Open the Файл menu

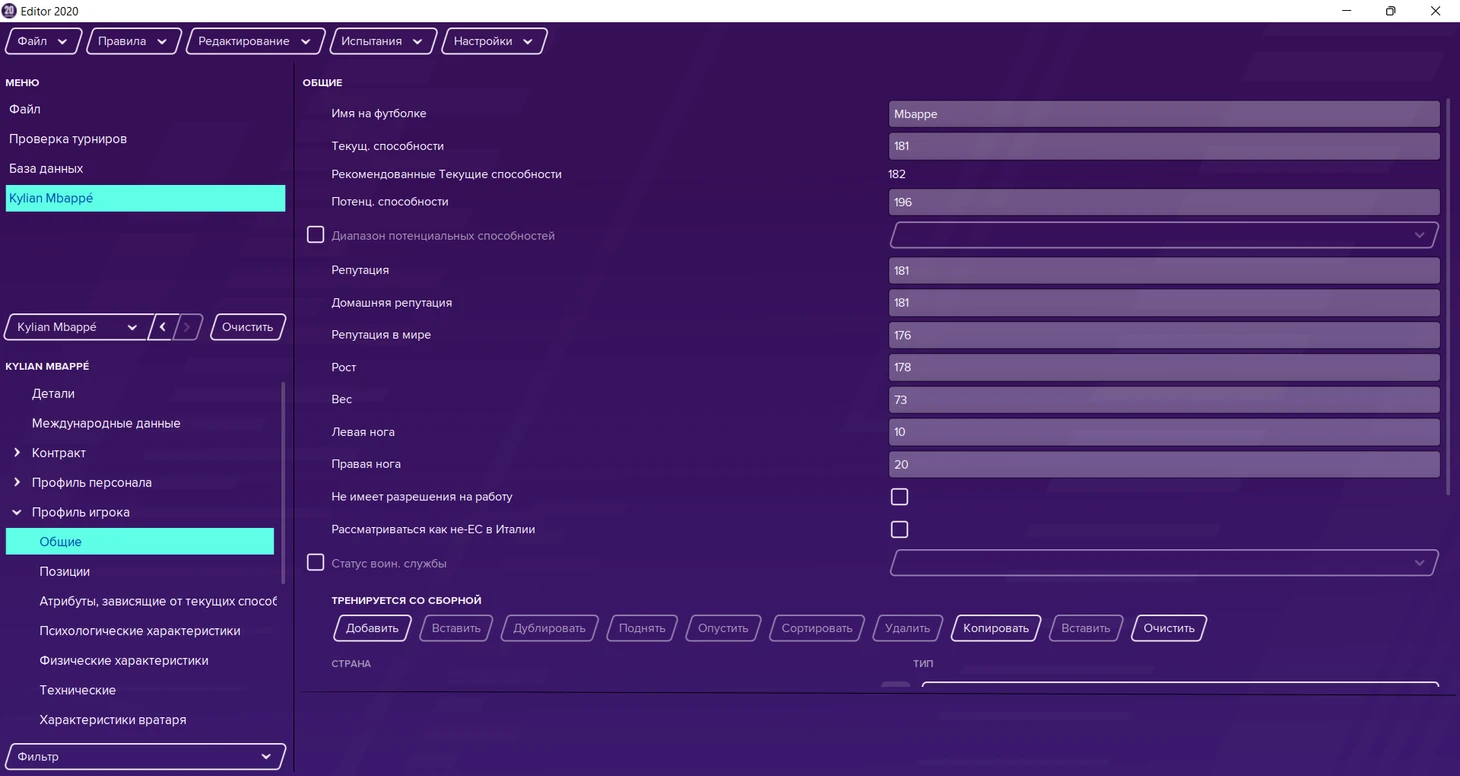coord(42,41)
